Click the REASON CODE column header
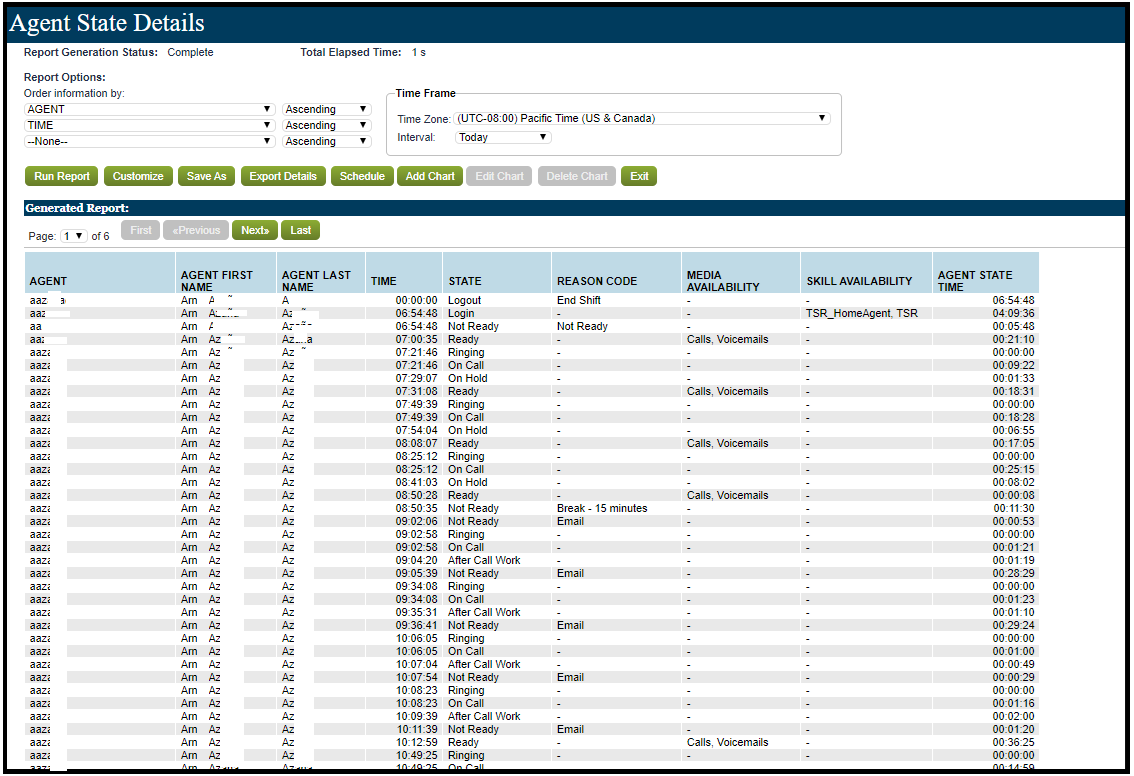 pos(597,281)
